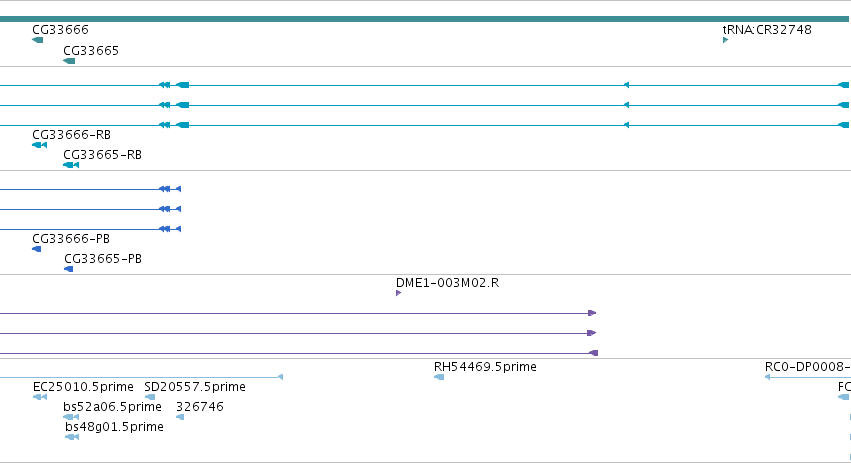The height and width of the screenshot is (463, 851).
Task: Click the 326746 feature glyph
Action: coord(180,417)
